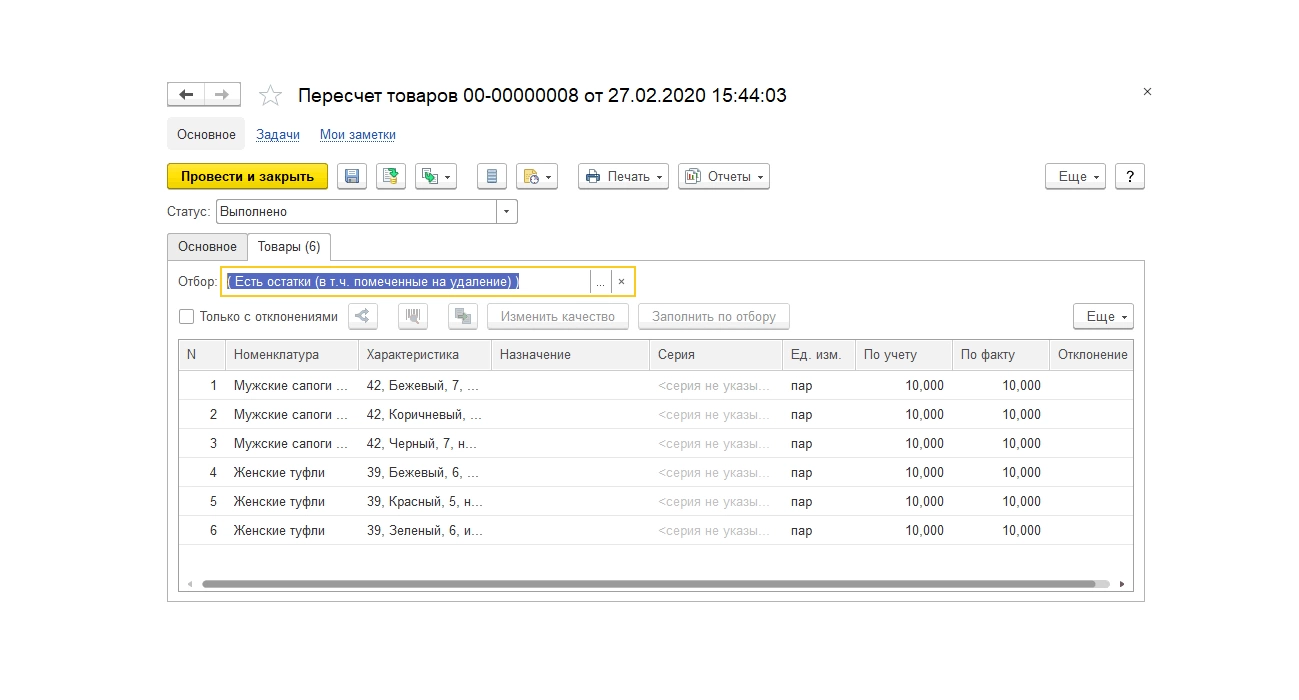Image resolution: width=1299 pixels, height=700 pixels.
Task: Click the document structure list icon
Action: (x=492, y=176)
